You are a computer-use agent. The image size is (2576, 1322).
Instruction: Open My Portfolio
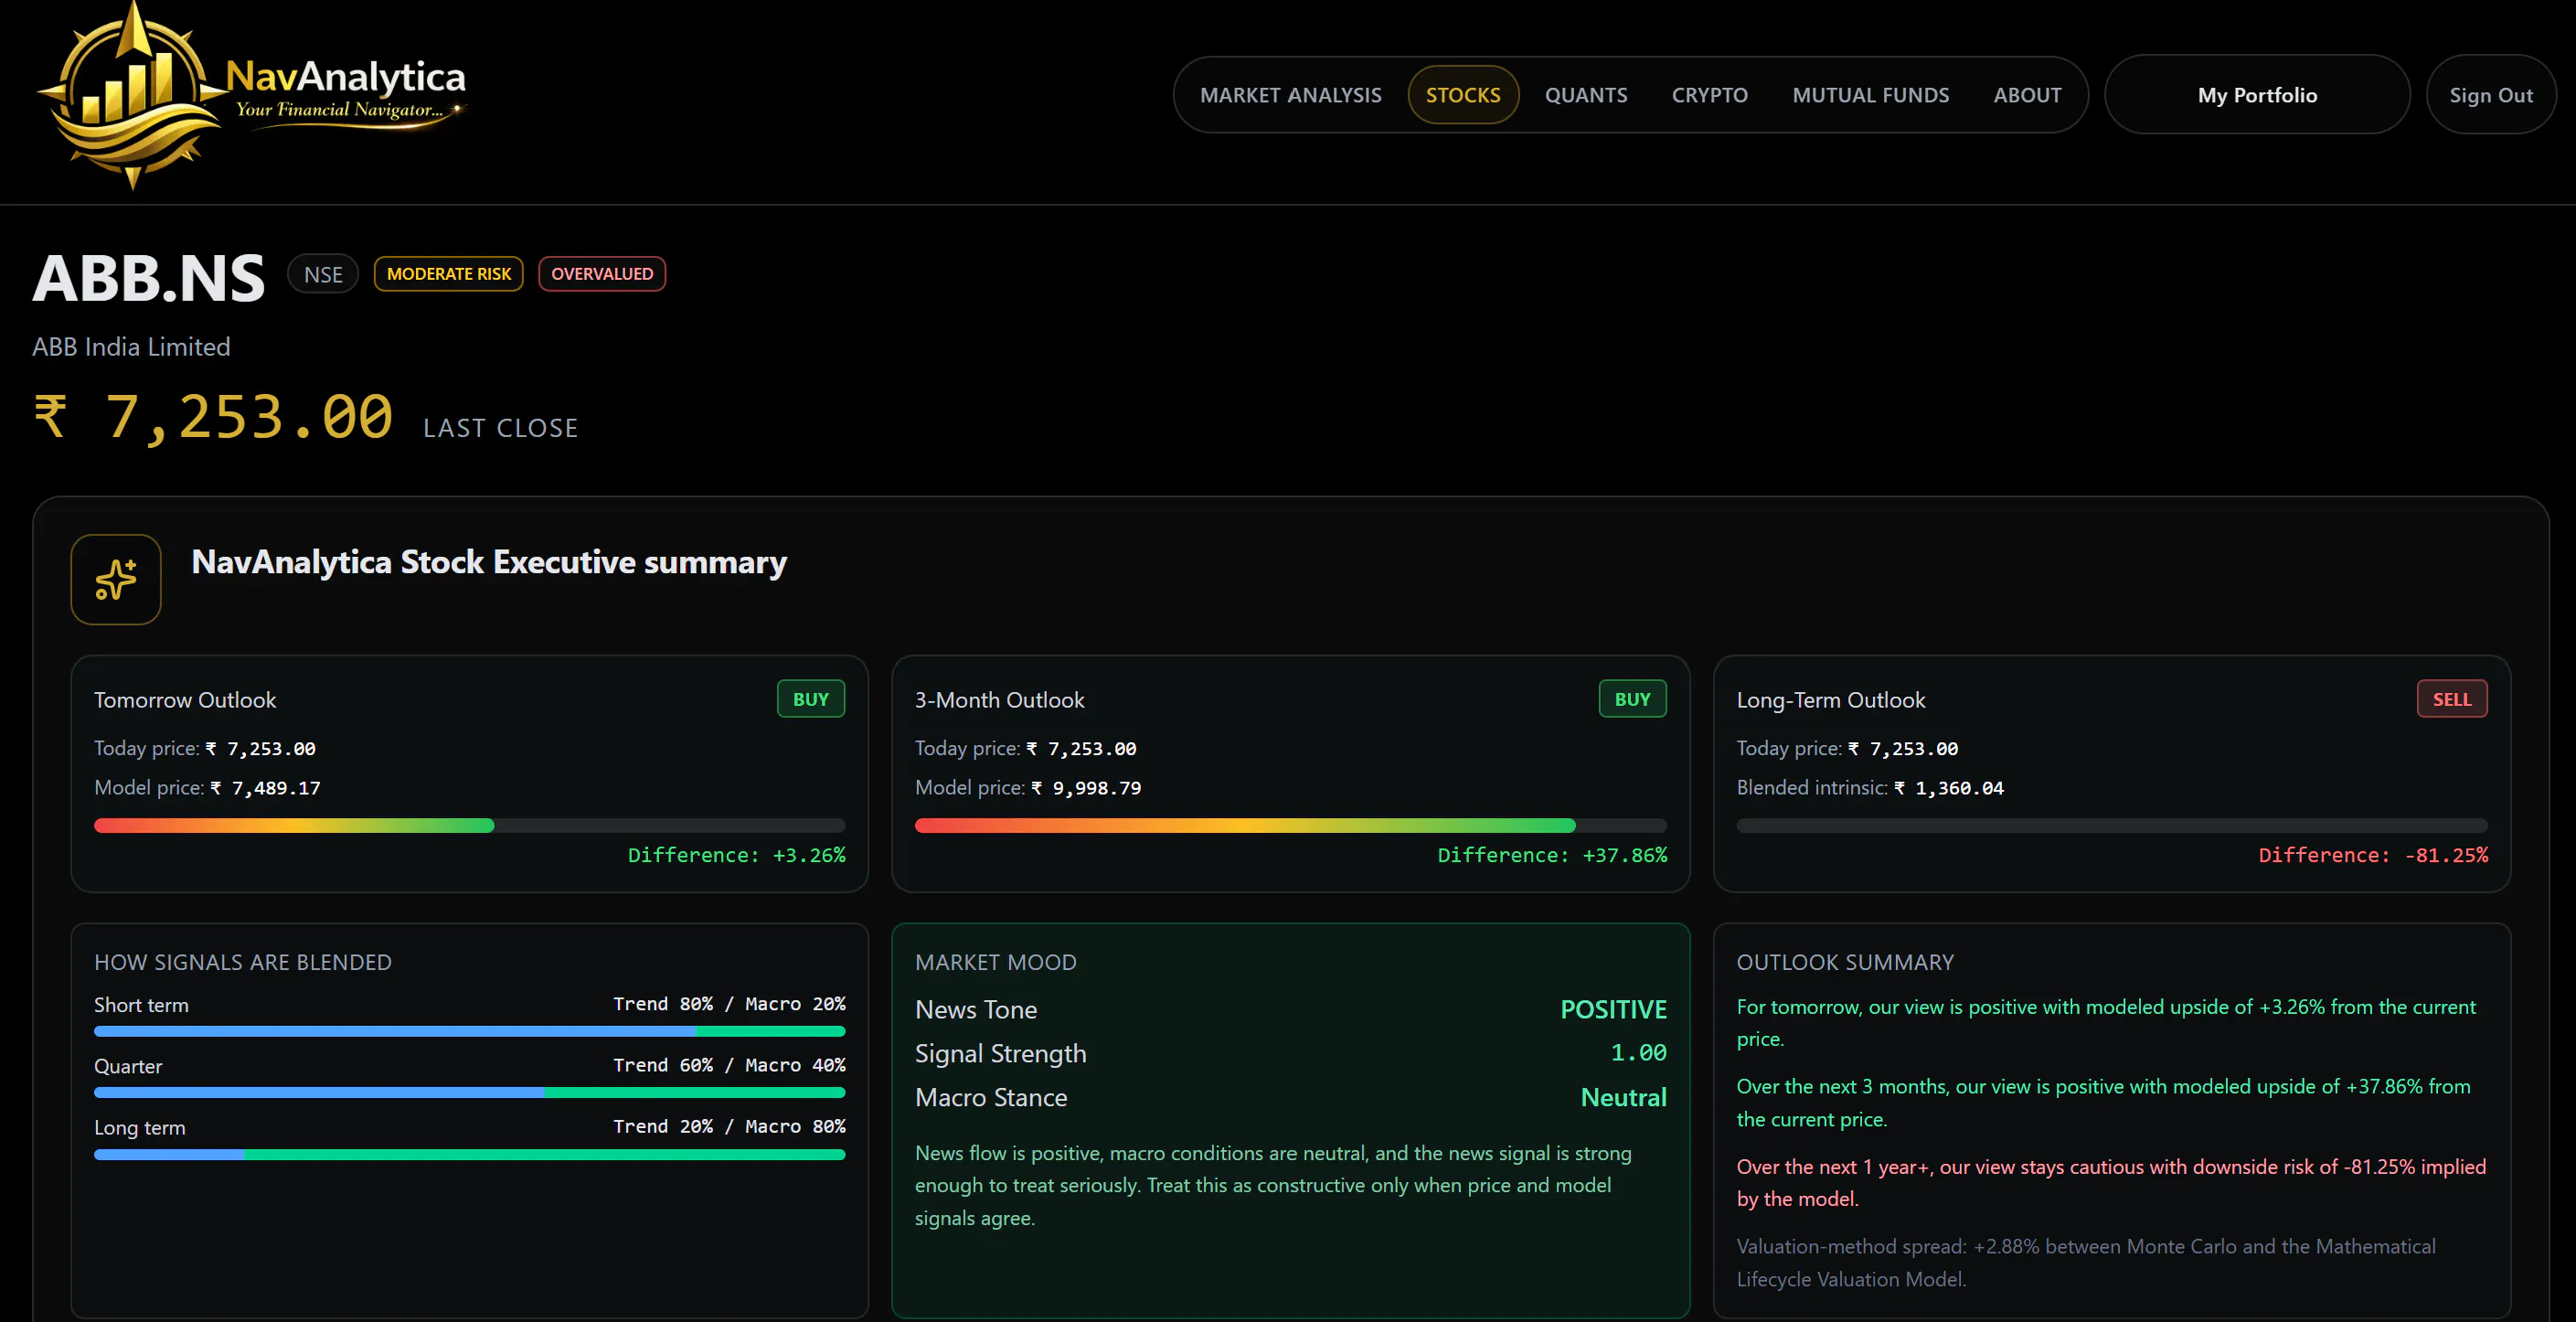2257,95
